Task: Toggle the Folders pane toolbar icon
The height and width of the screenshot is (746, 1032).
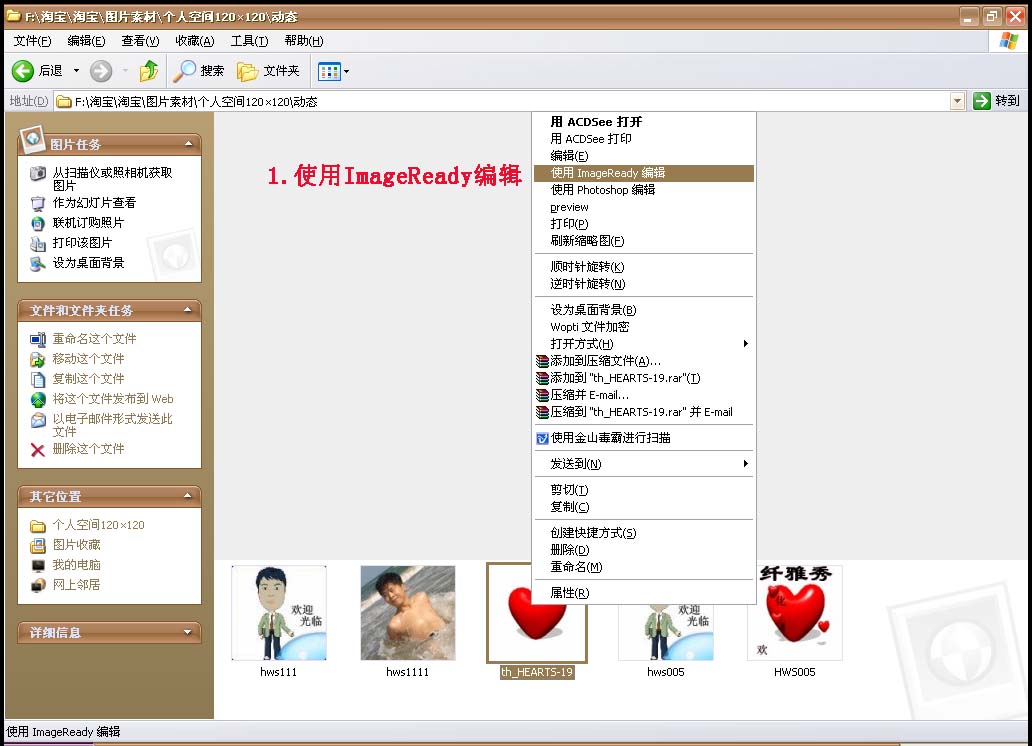Action: 247,71
